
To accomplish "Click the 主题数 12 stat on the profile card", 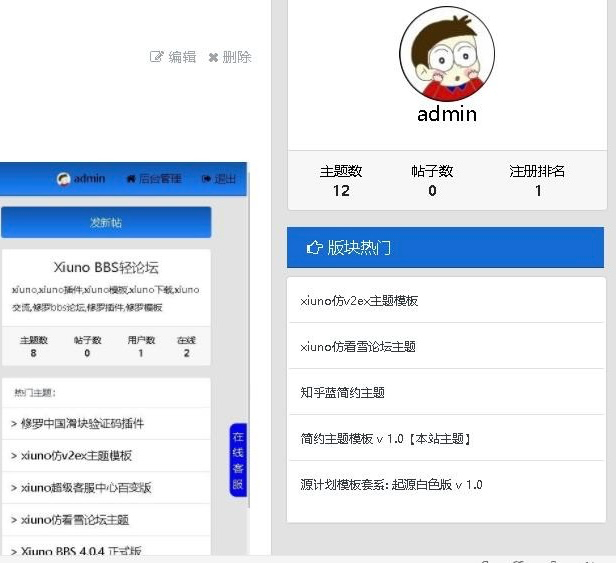I will pyautogui.click(x=341, y=181).
